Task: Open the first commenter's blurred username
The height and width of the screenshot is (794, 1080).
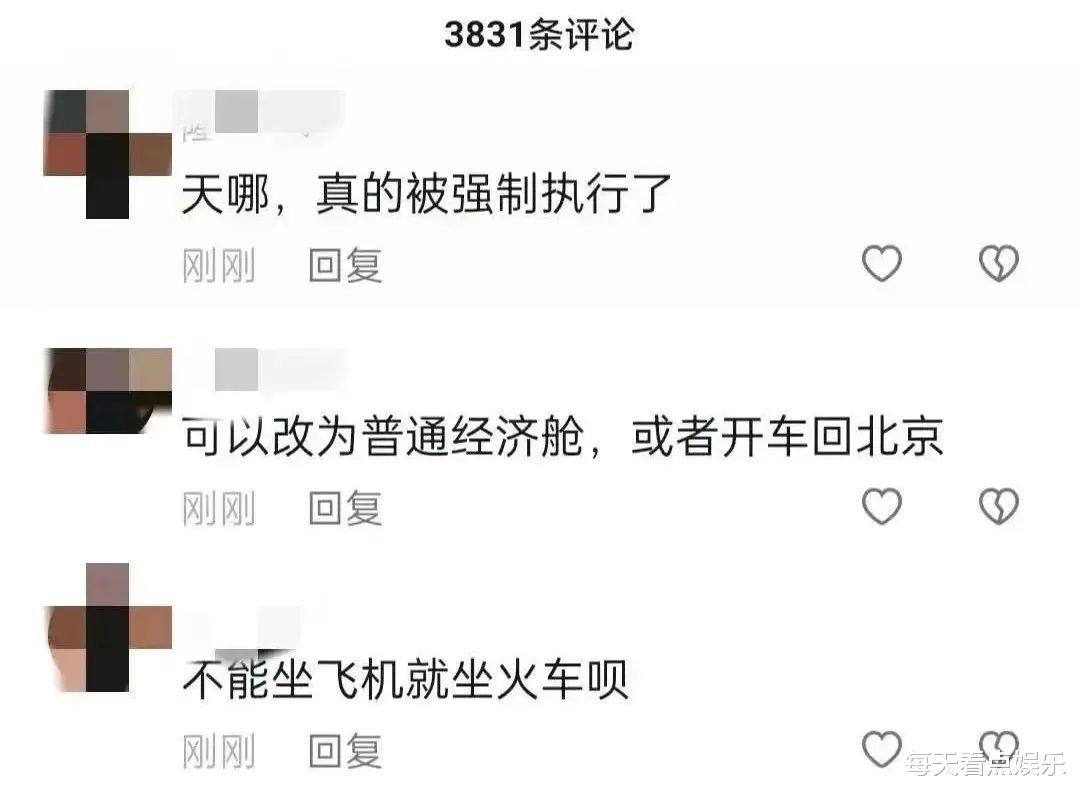Action: tap(264, 114)
